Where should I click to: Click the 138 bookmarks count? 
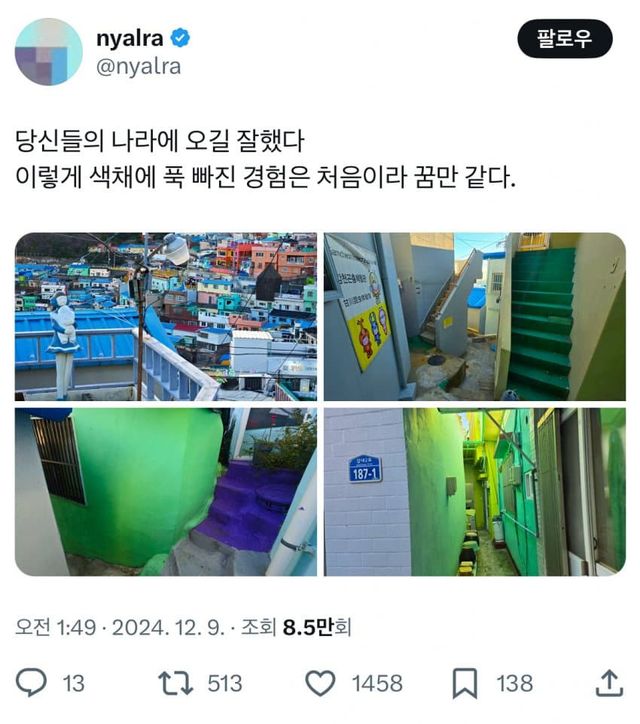514,683
